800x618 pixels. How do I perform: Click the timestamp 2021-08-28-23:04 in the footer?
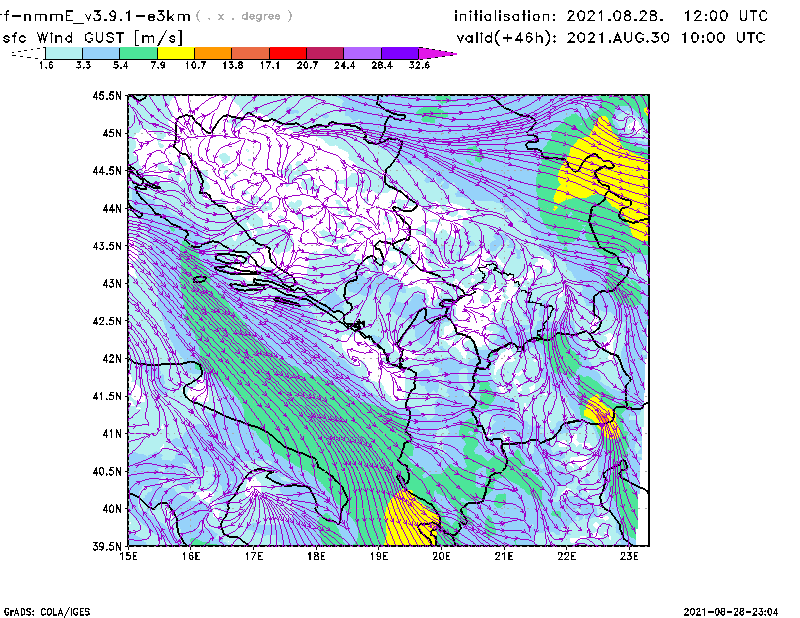[x=731, y=612]
